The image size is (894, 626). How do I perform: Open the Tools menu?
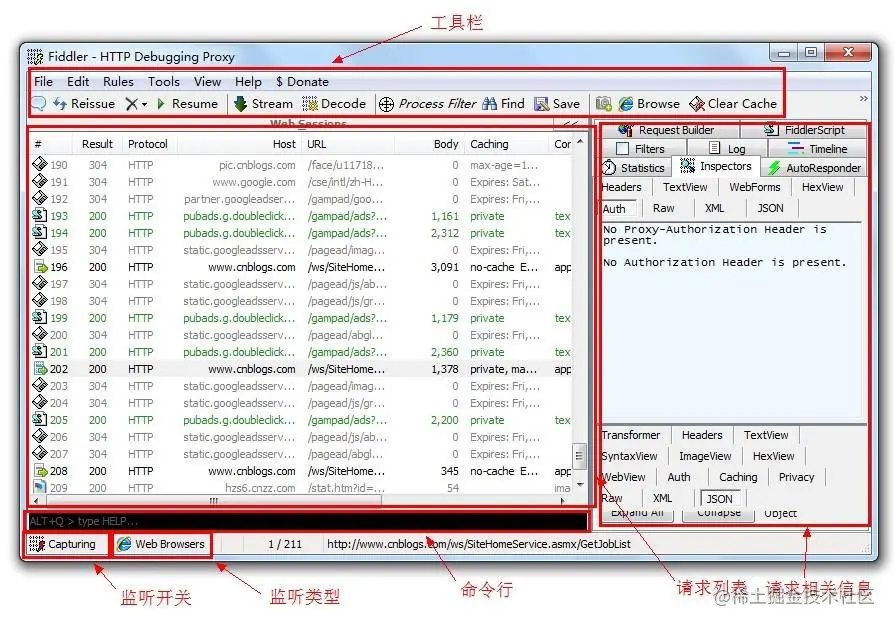164,82
